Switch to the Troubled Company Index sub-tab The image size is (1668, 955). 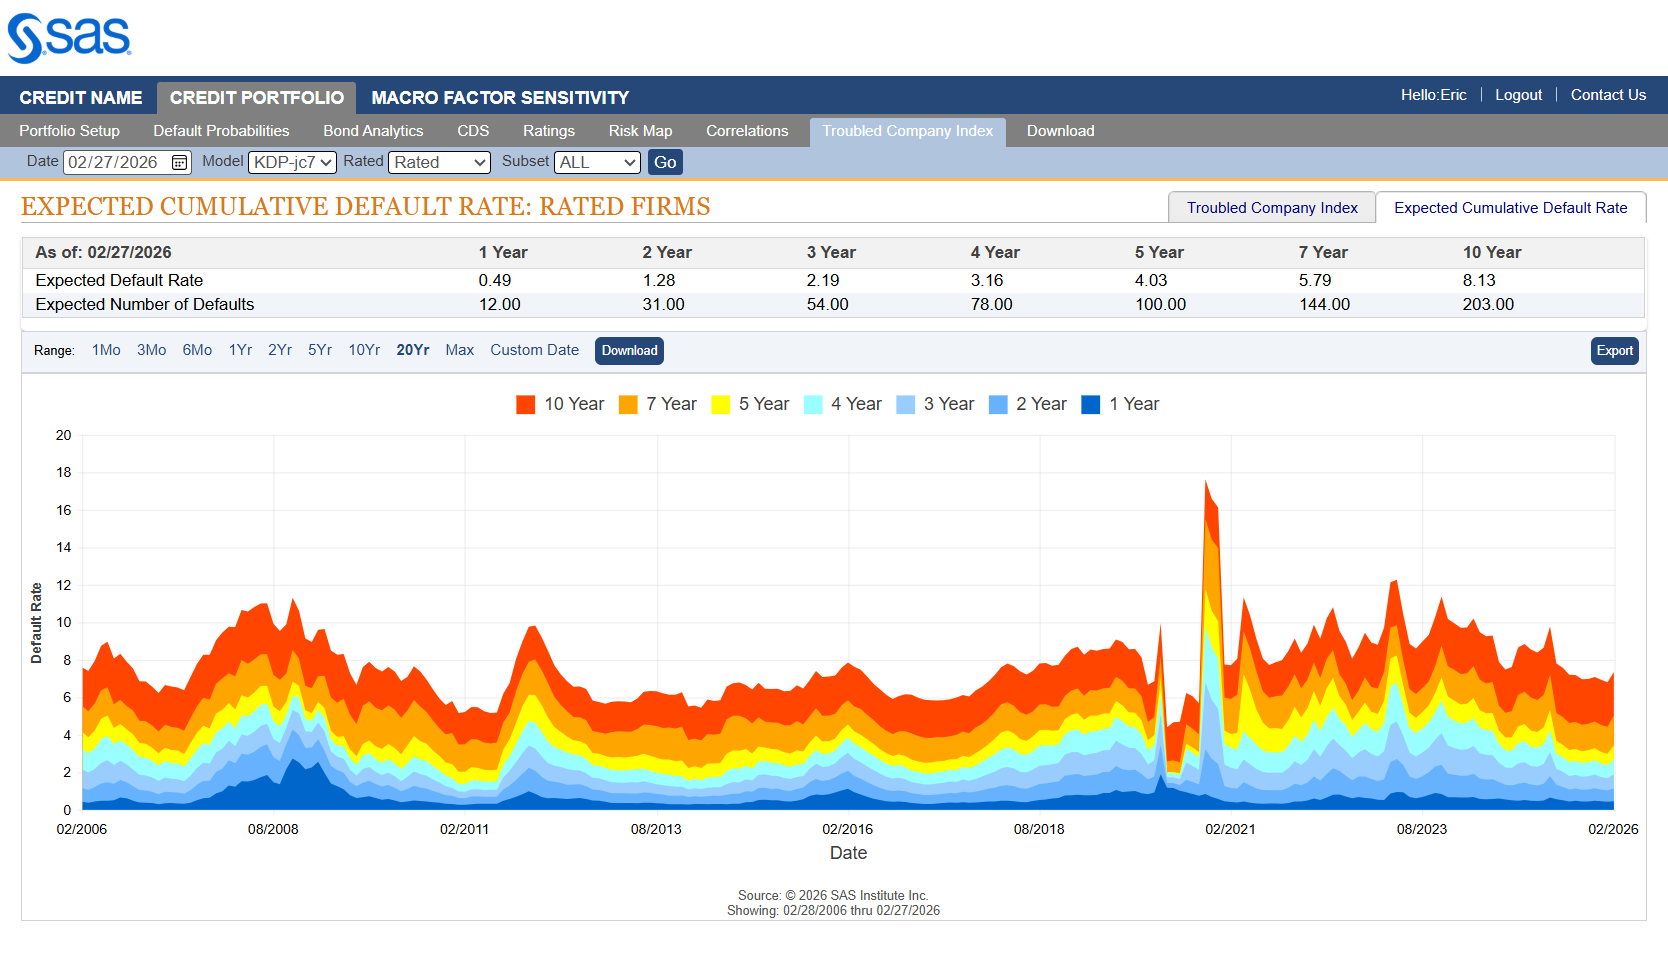click(x=1272, y=208)
